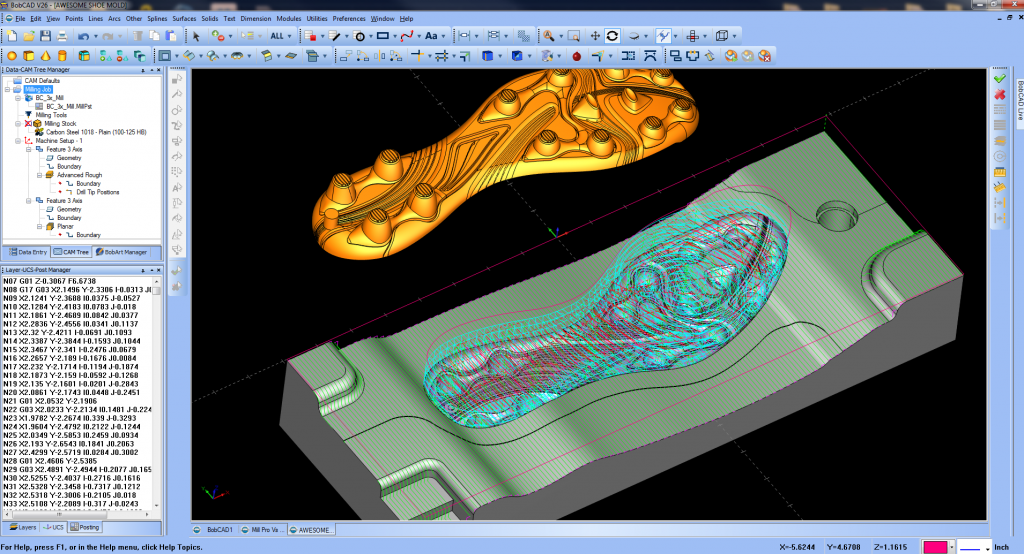The image size is (1024, 554).
Task: Click the ALL selection filter button
Action: (x=277, y=37)
